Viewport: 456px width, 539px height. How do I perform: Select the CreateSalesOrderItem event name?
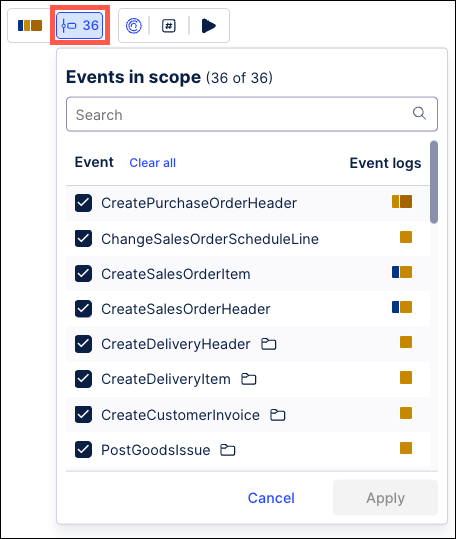pos(176,274)
